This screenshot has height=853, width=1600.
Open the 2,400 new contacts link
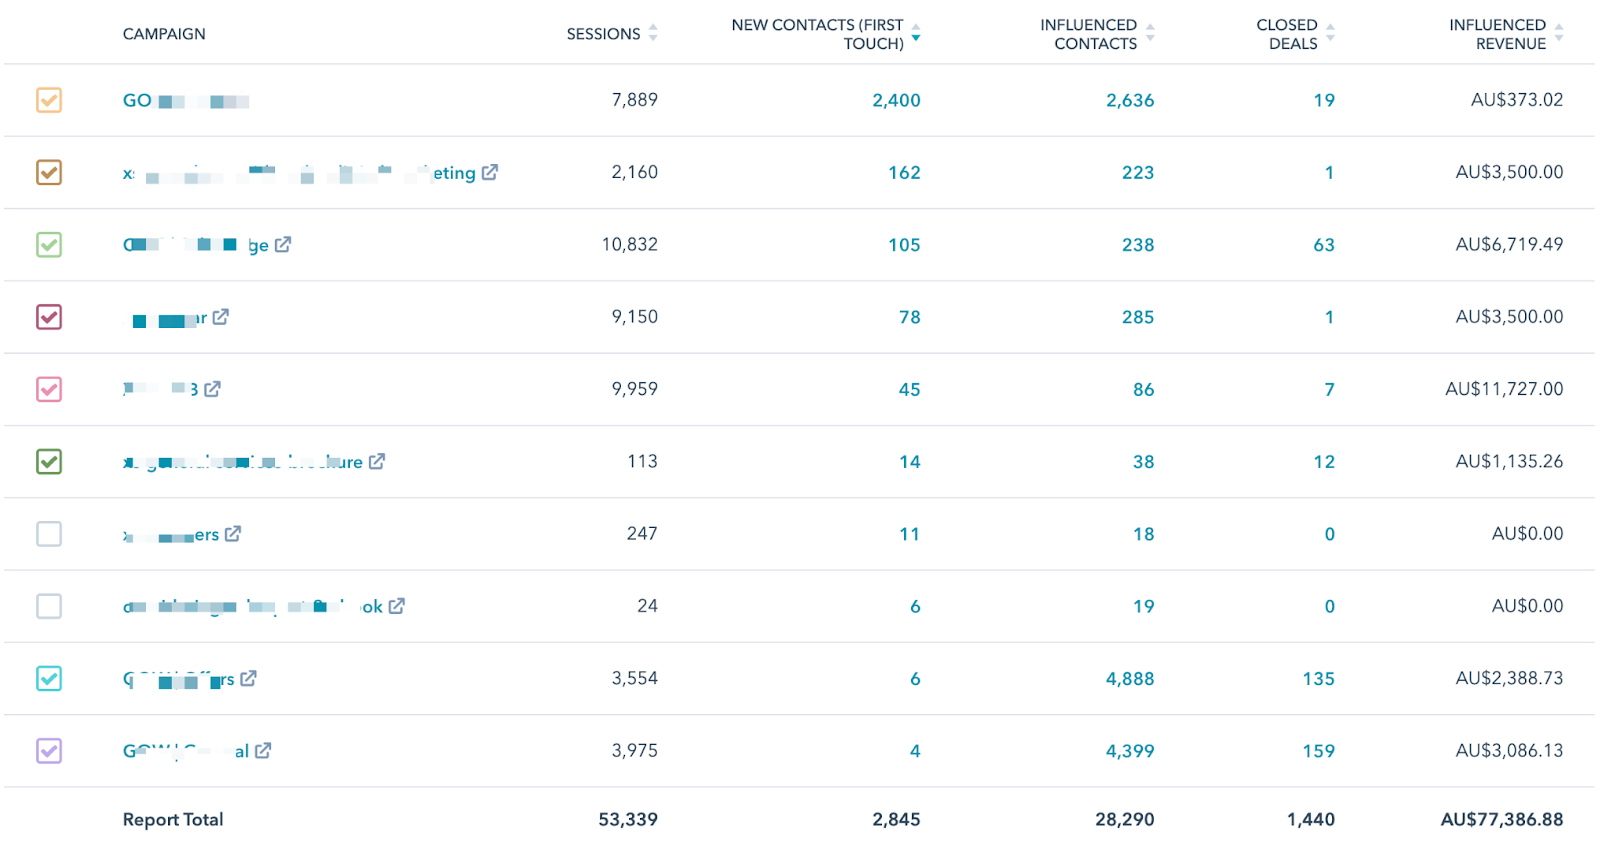pos(896,100)
